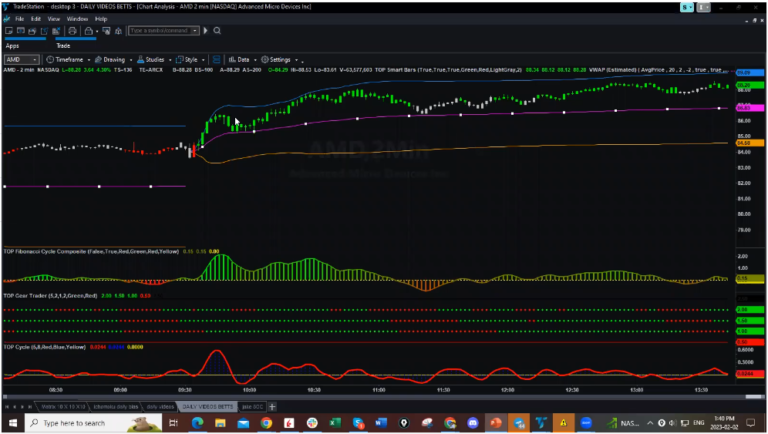Image resolution: width=768 pixels, height=434 pixels.
Task: Click the print icon in the top toolbar
Action: pyautogui.click(x=73, y=31)
